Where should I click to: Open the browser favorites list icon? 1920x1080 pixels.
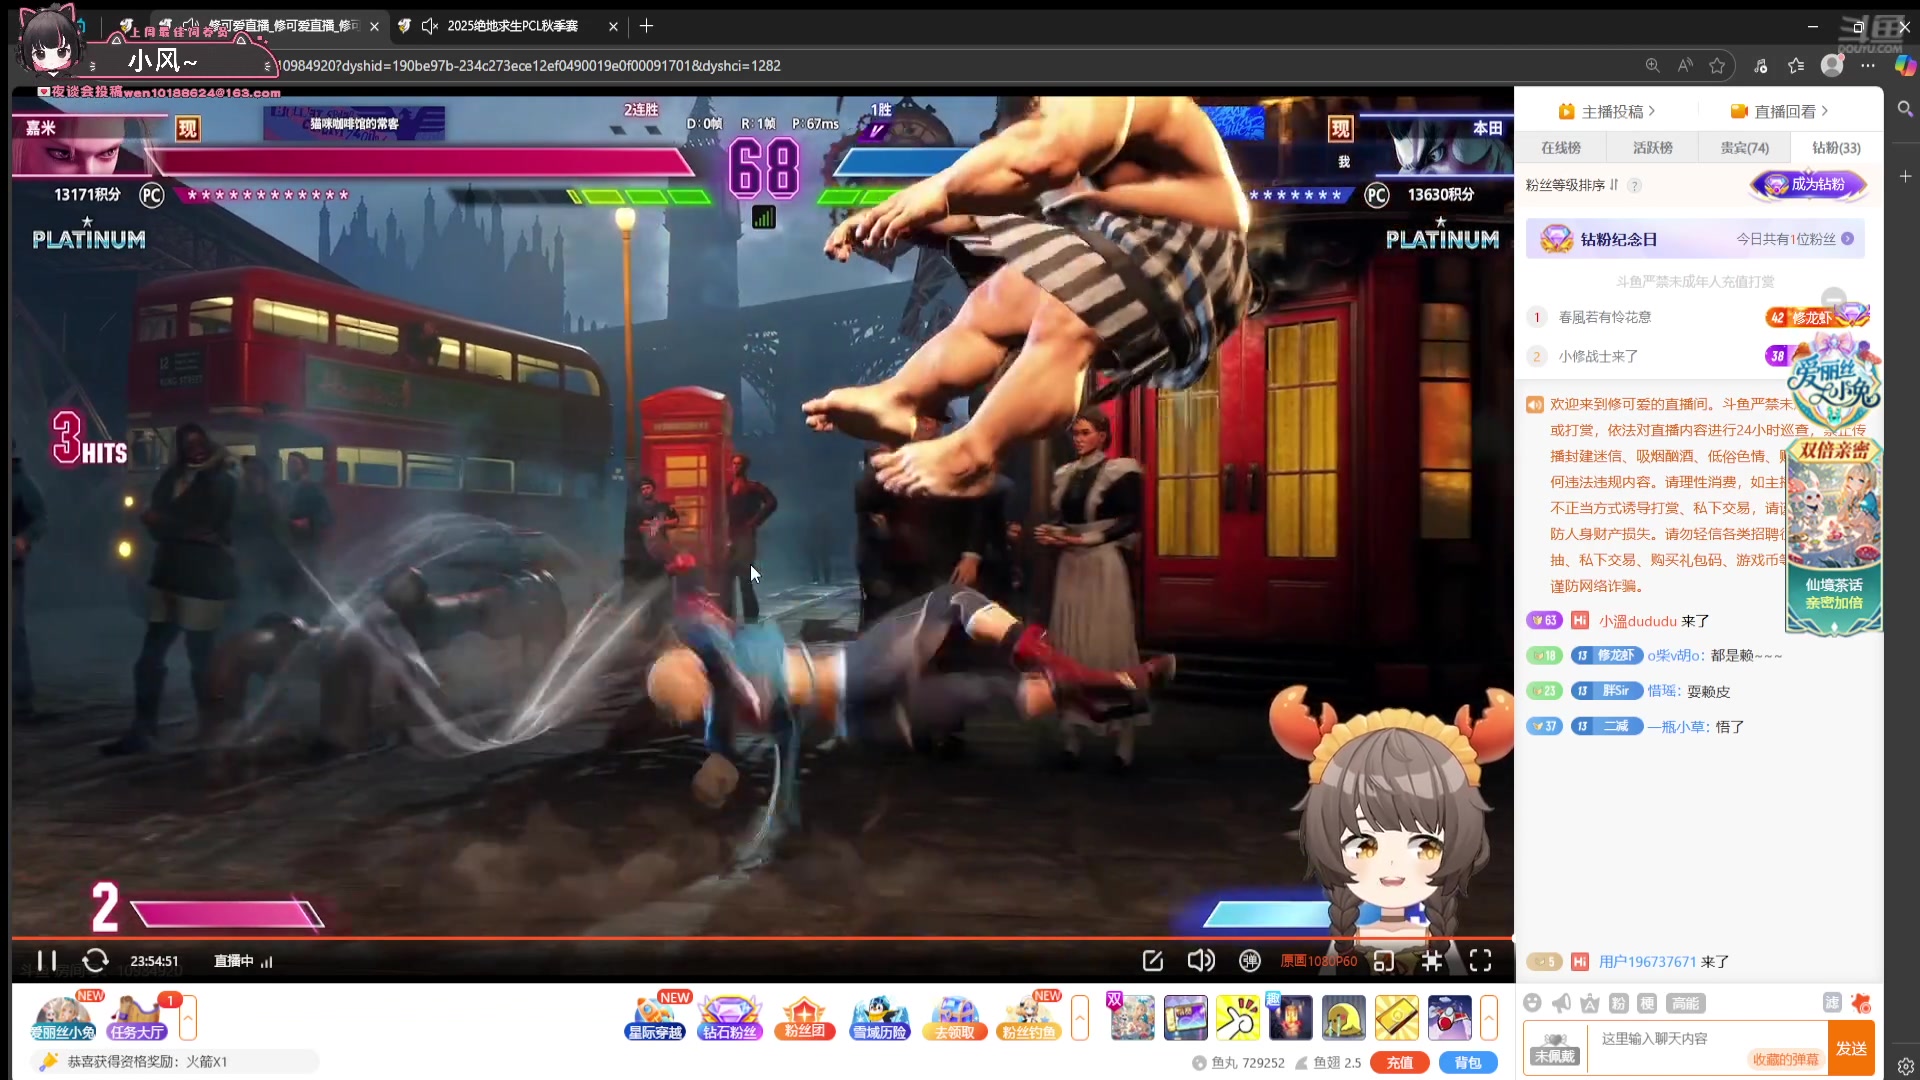point(1796,66)
